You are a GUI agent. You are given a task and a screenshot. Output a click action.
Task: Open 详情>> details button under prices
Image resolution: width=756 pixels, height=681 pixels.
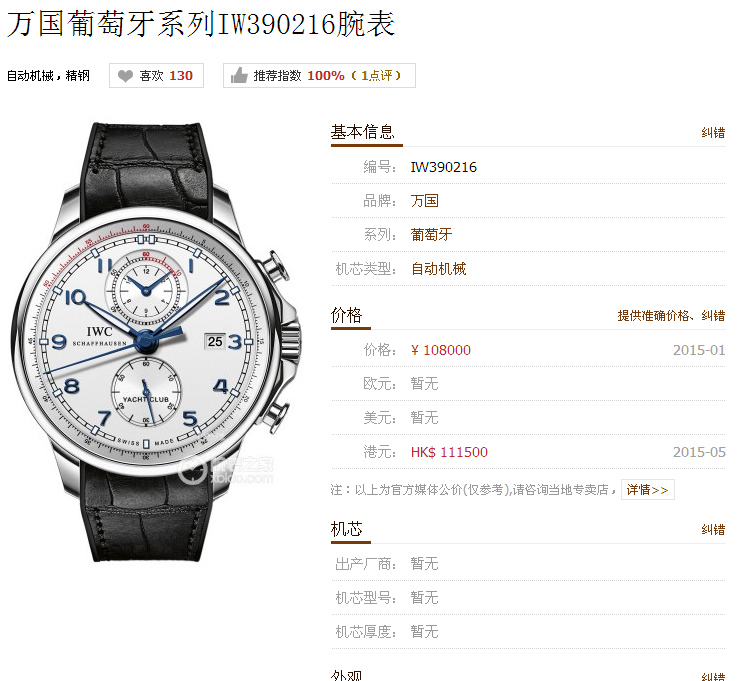point(648,490)
